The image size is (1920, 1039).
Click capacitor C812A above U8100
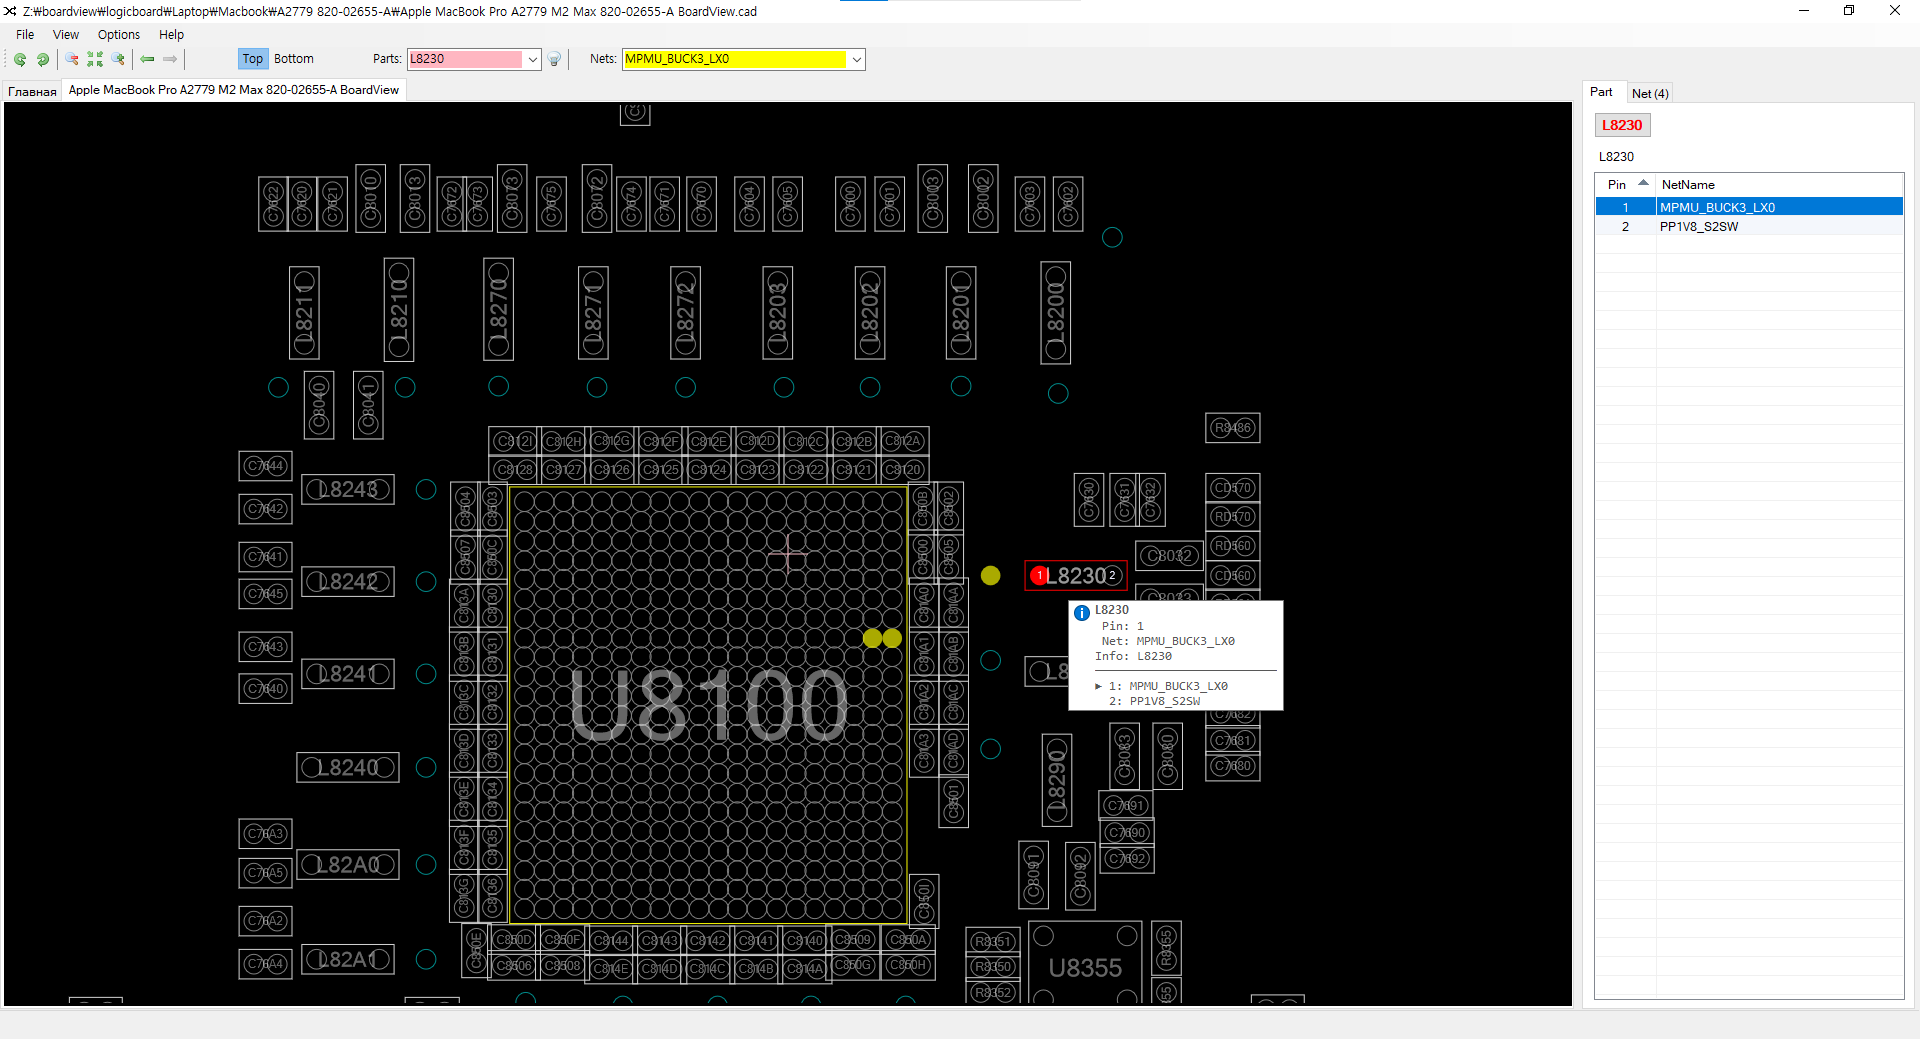click(903, 441)
